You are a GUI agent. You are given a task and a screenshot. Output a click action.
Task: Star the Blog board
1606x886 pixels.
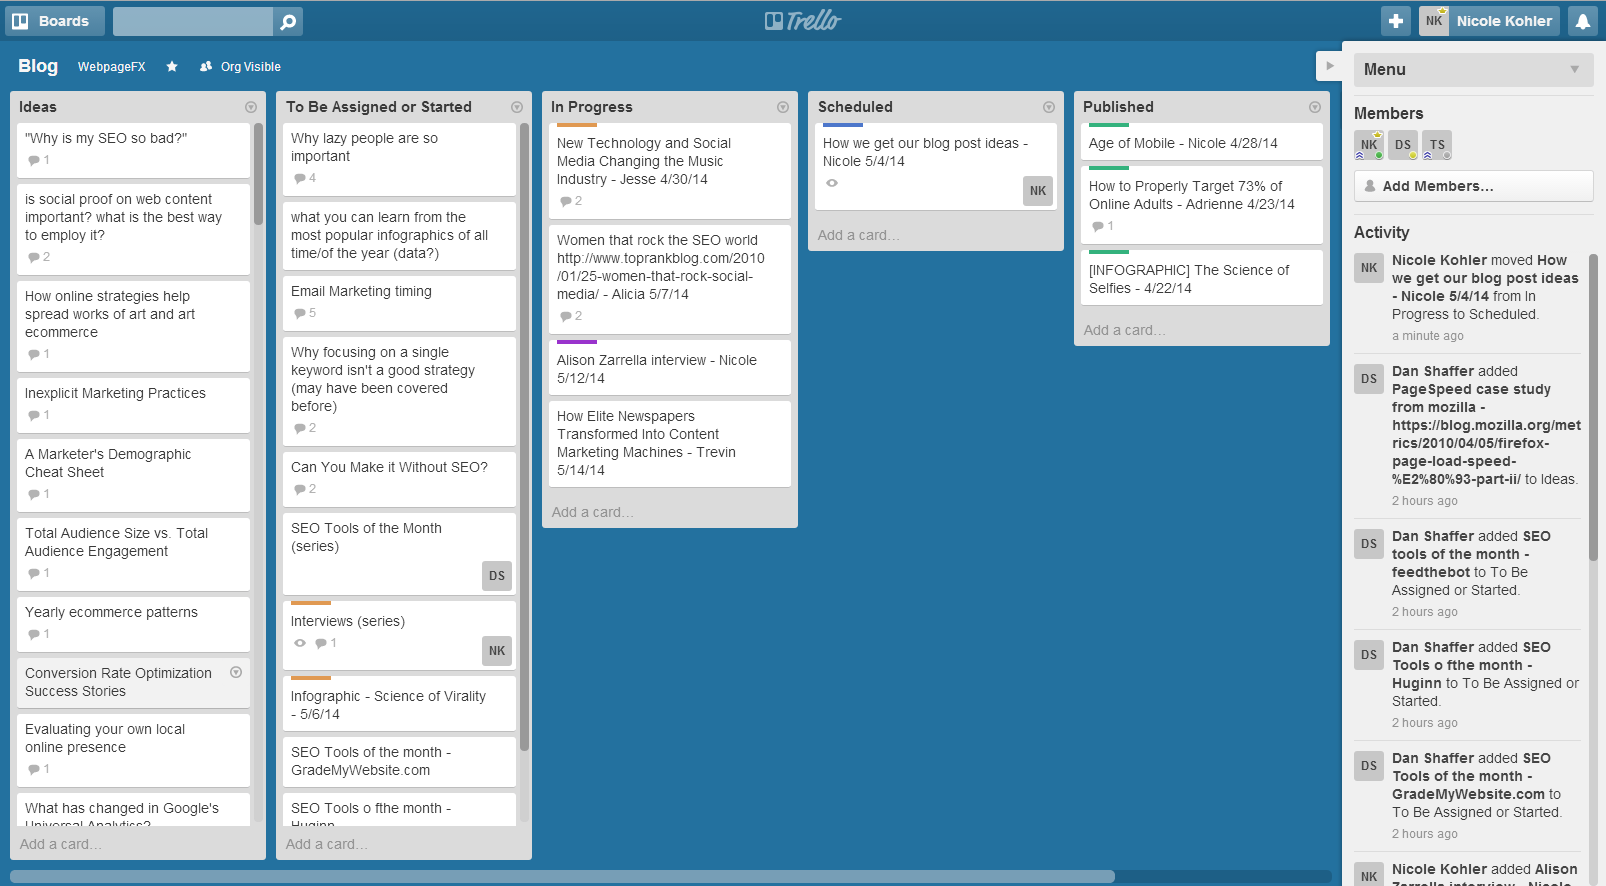point(172,67)
